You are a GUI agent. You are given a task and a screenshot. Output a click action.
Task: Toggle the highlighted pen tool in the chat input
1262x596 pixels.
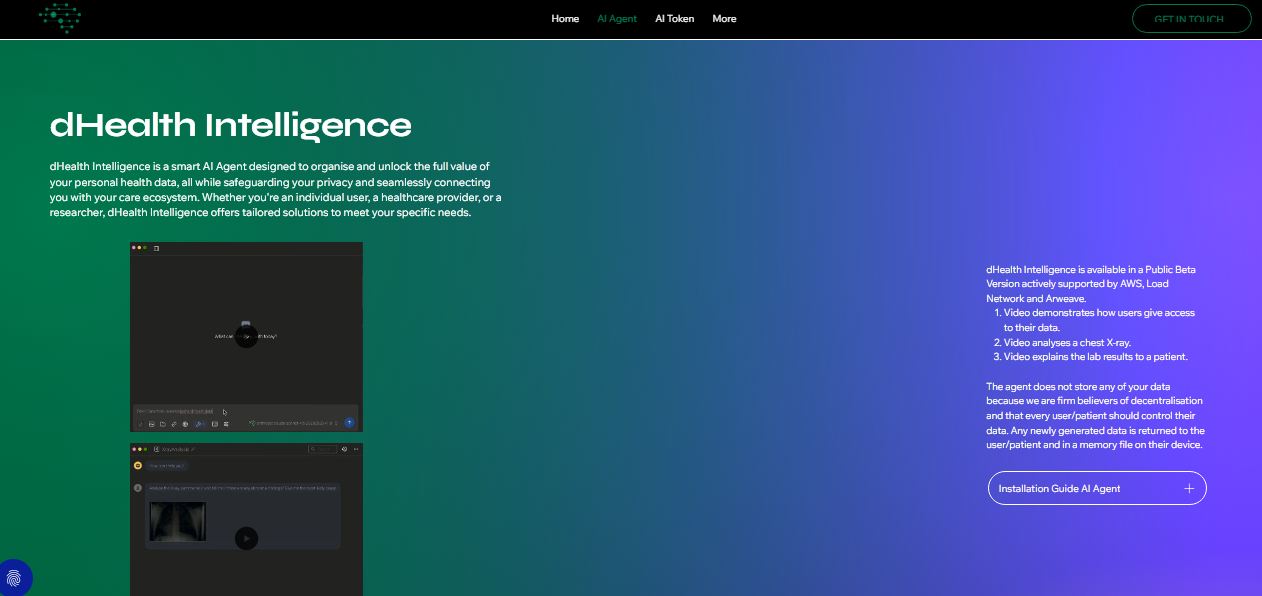click(x=199, y=423)
